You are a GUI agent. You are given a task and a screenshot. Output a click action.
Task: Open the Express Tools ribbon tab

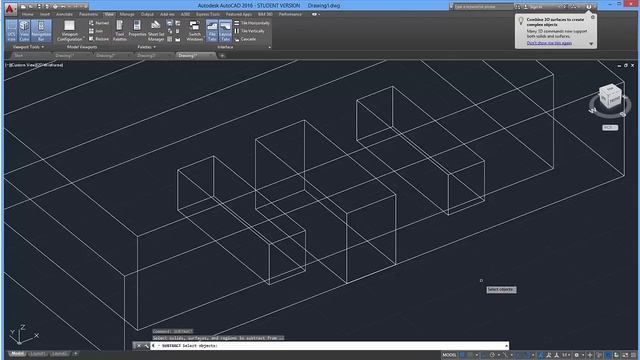click(x=208, y=14)
